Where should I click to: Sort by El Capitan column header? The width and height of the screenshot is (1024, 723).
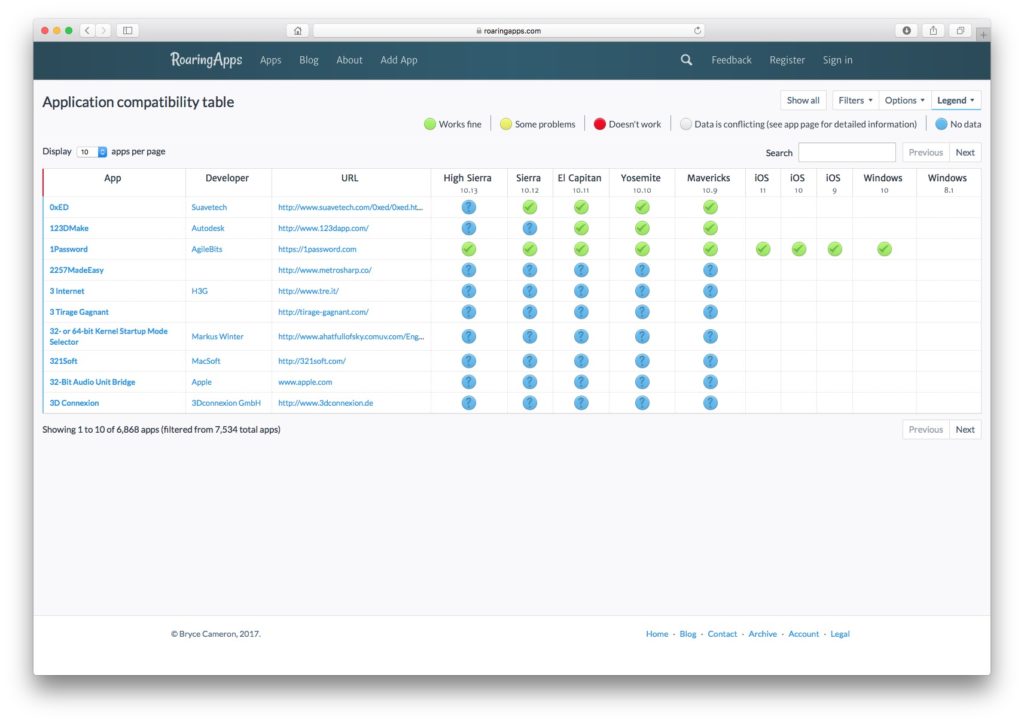click(x=579, y=182)
